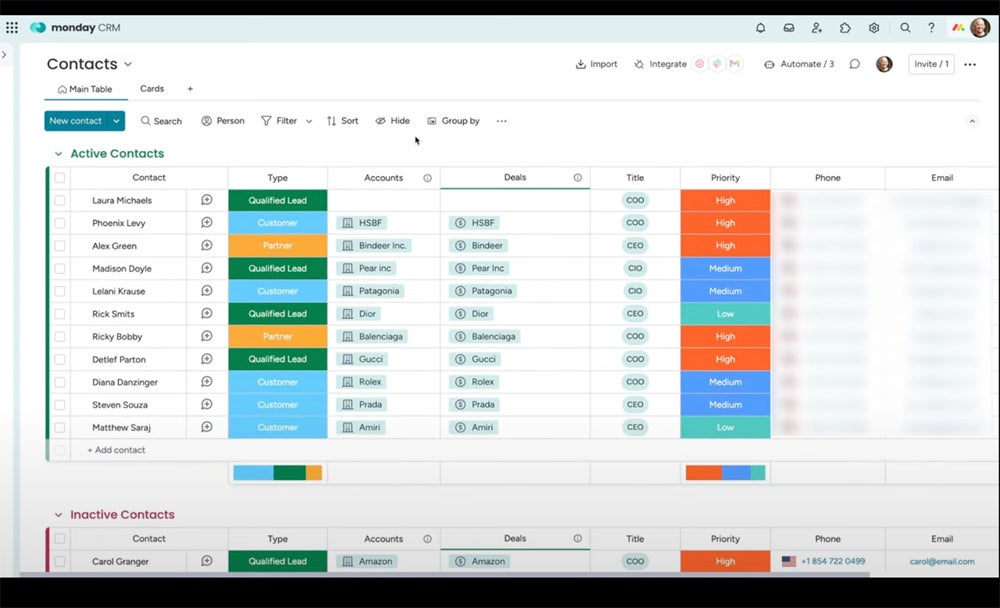This screenshot has width=1000, height=608.
Task: Open the user profile avatar at top right
Action: [980, 27]
